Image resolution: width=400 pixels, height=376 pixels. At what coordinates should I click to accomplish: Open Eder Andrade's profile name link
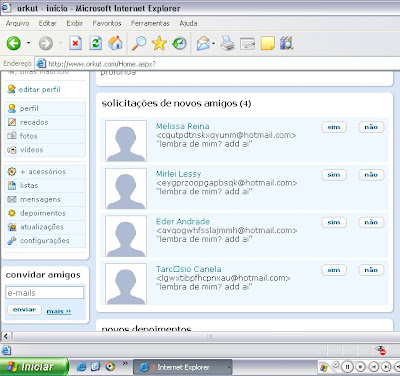[x=183, y=222]
